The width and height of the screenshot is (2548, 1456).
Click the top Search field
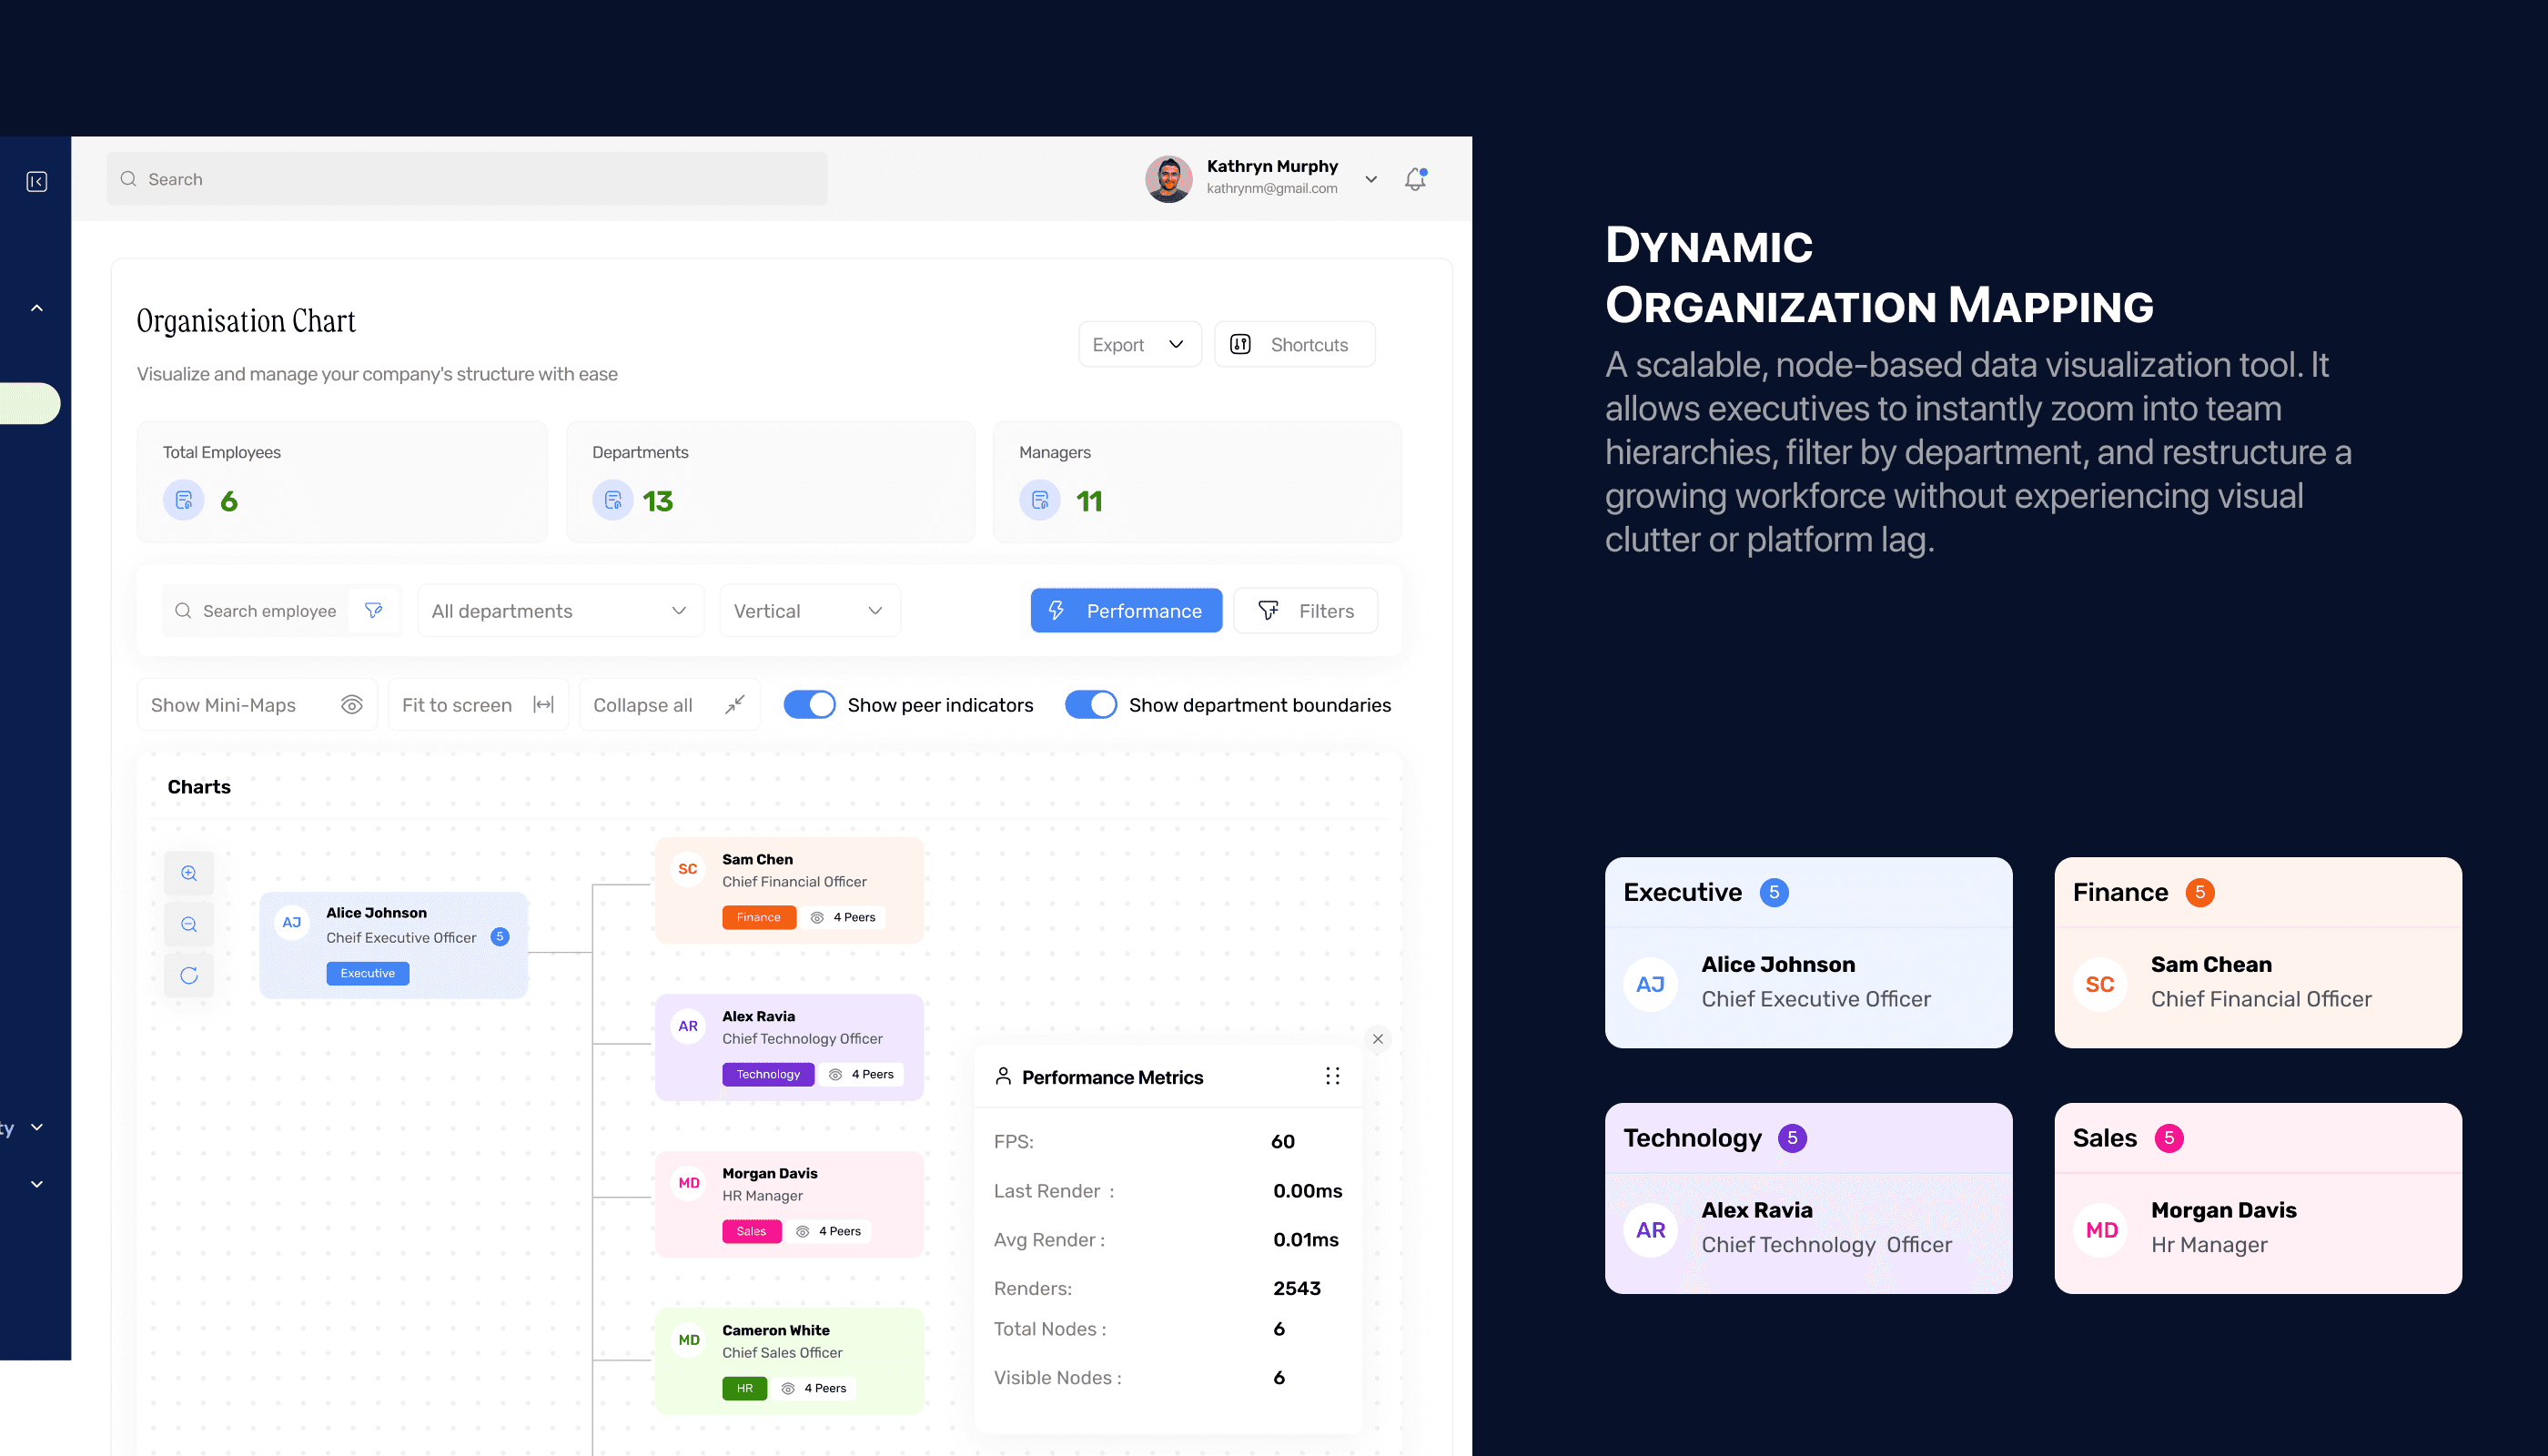(467, 179)
